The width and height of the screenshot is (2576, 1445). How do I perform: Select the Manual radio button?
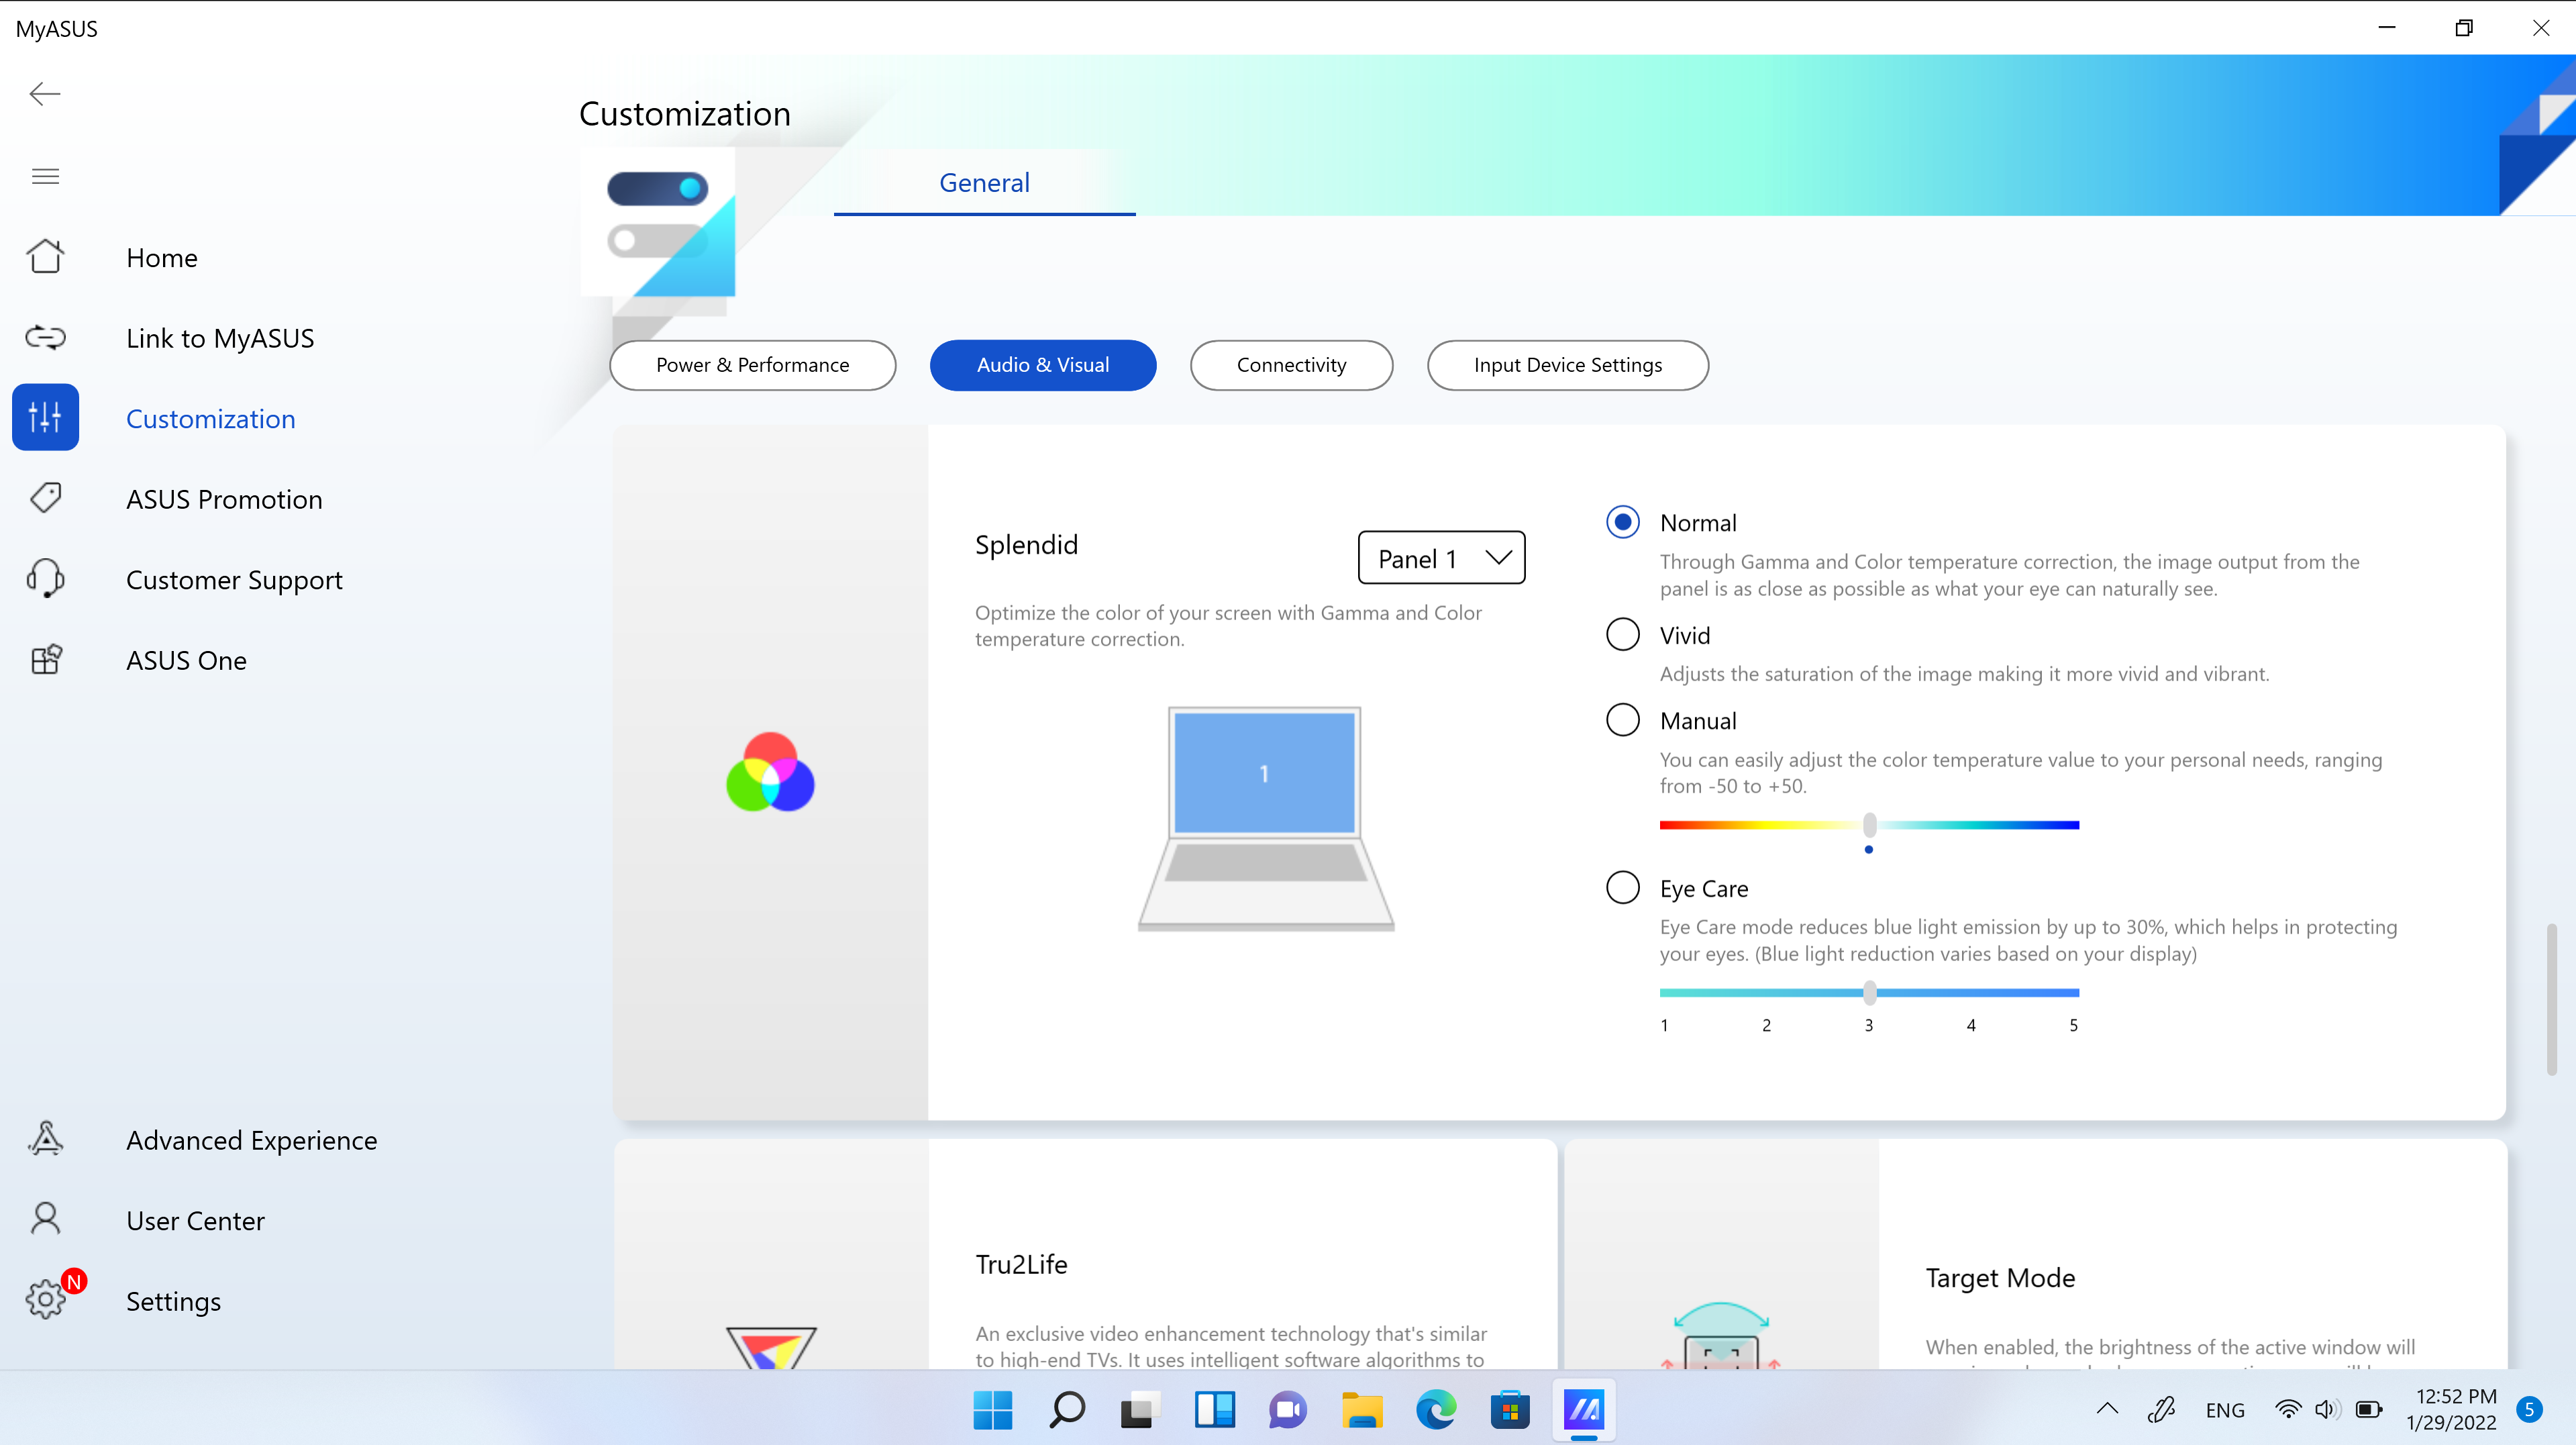[1622, 720]
